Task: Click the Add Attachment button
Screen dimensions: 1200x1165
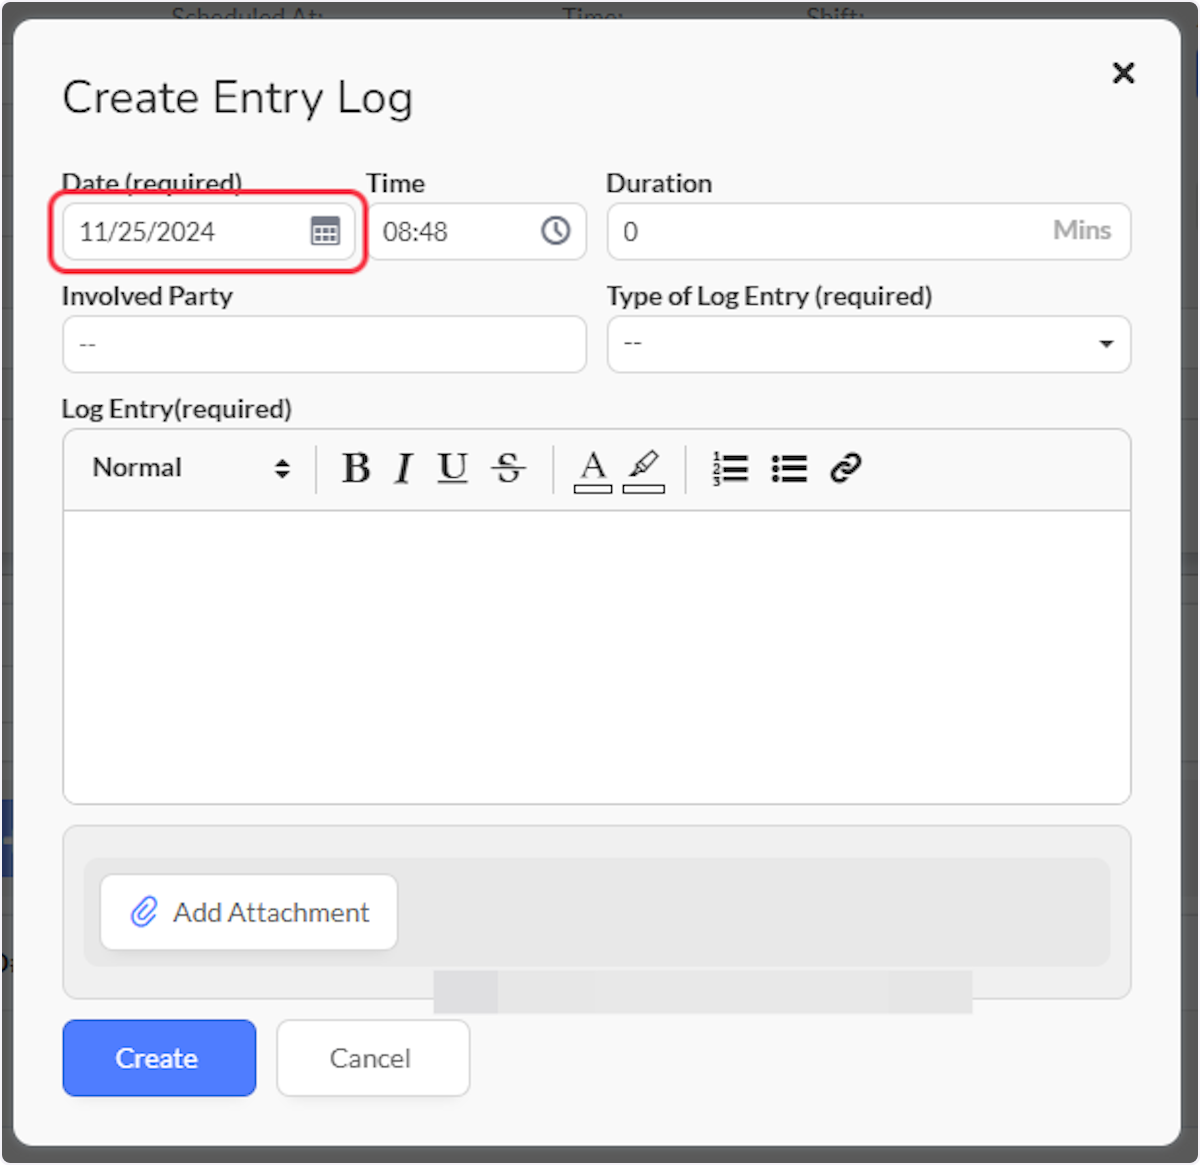Action: click(x=249, y=912)
